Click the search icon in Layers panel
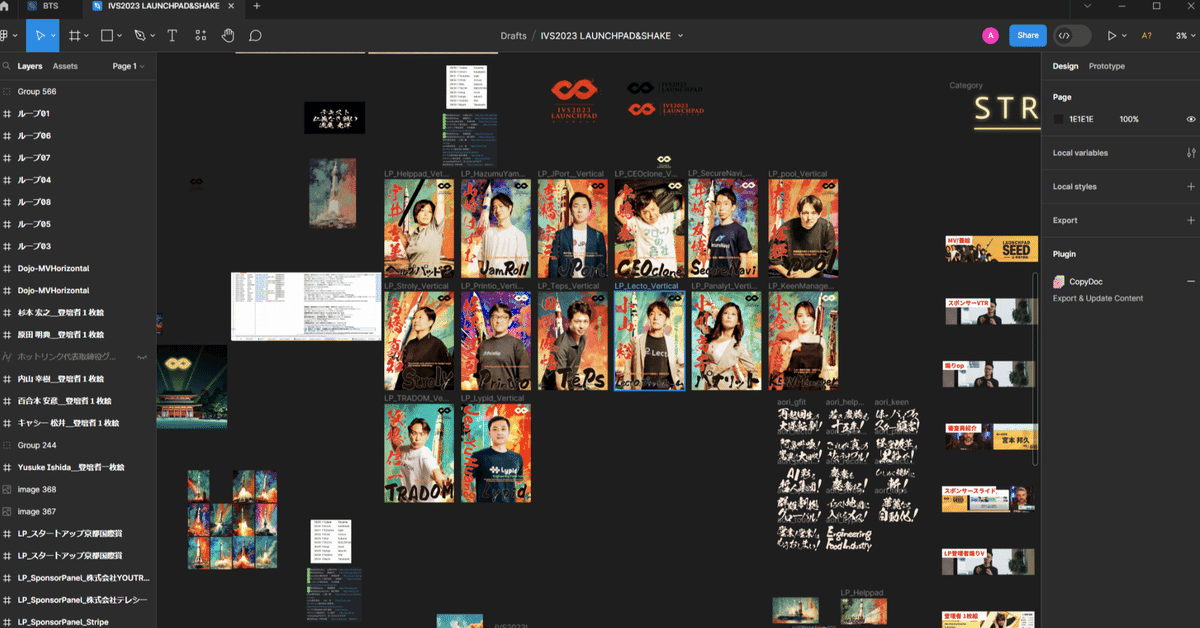Screen dimensions: 1200x628 click(6, 66)
